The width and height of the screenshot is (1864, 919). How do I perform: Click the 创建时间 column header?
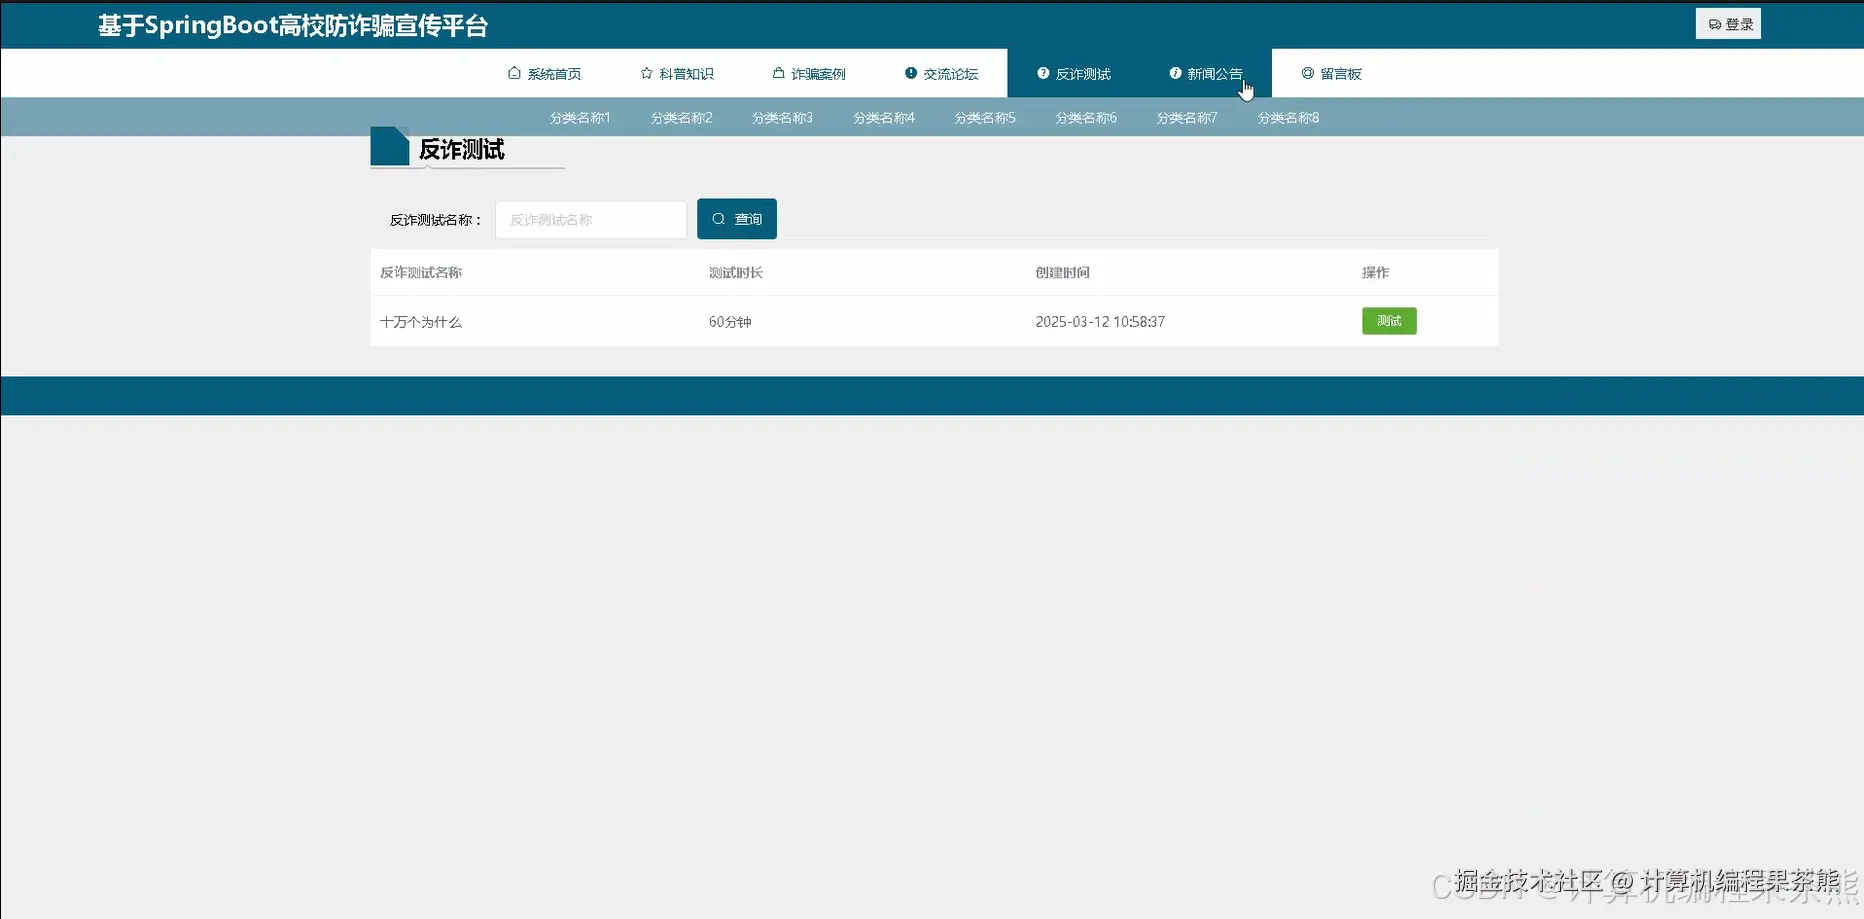point(1062,272)
